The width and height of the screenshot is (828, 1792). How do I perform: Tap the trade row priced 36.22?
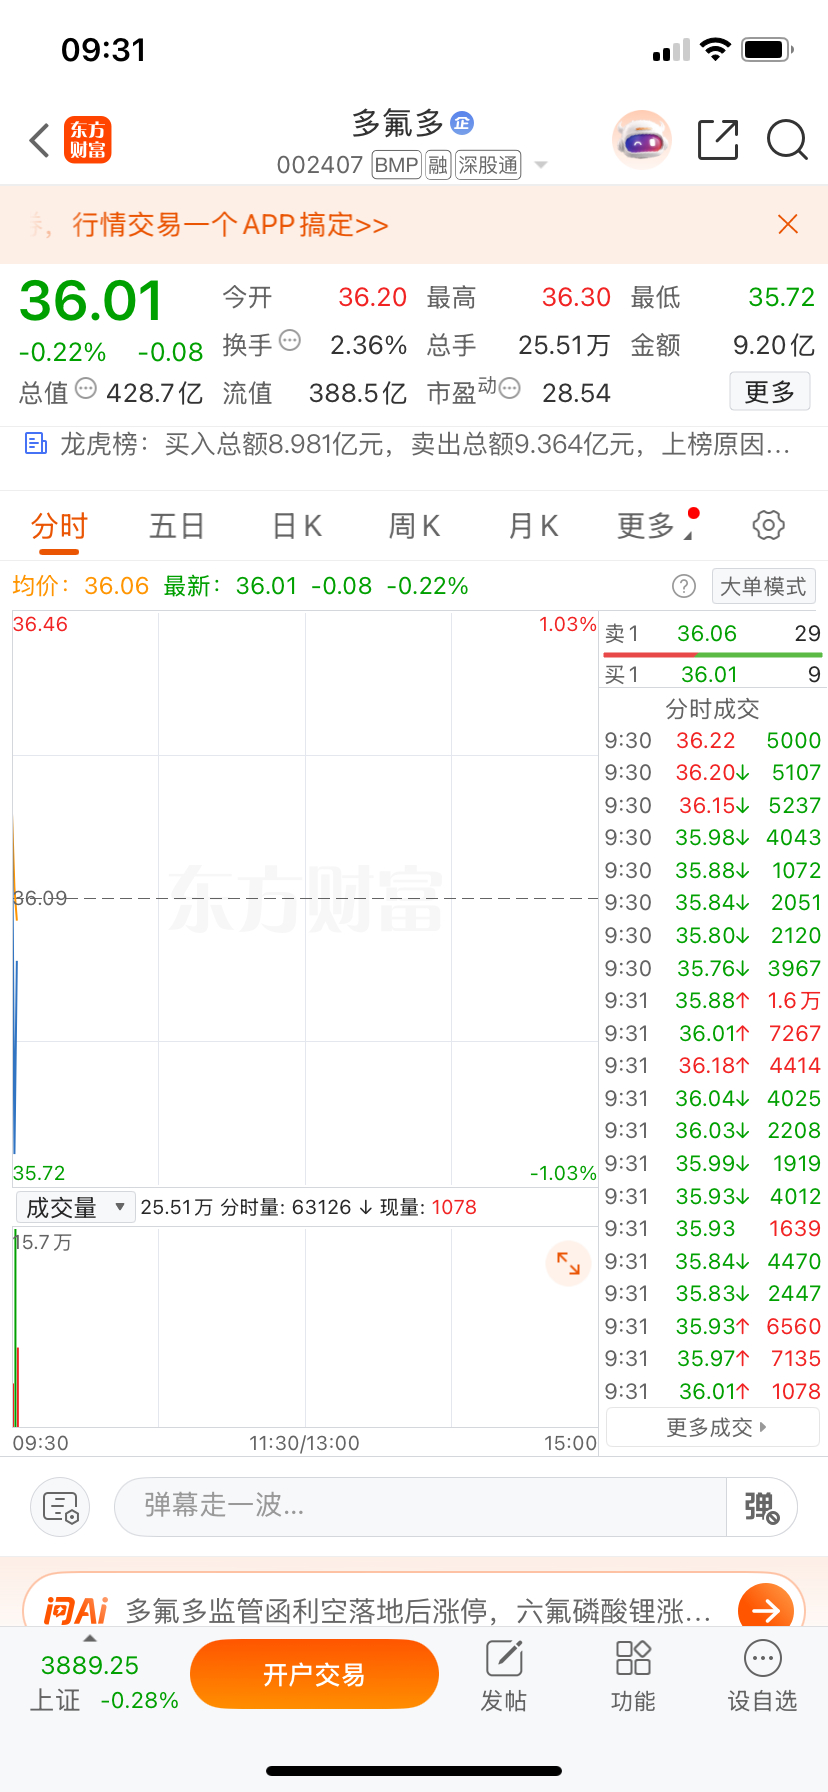click(x=712, y=740)
